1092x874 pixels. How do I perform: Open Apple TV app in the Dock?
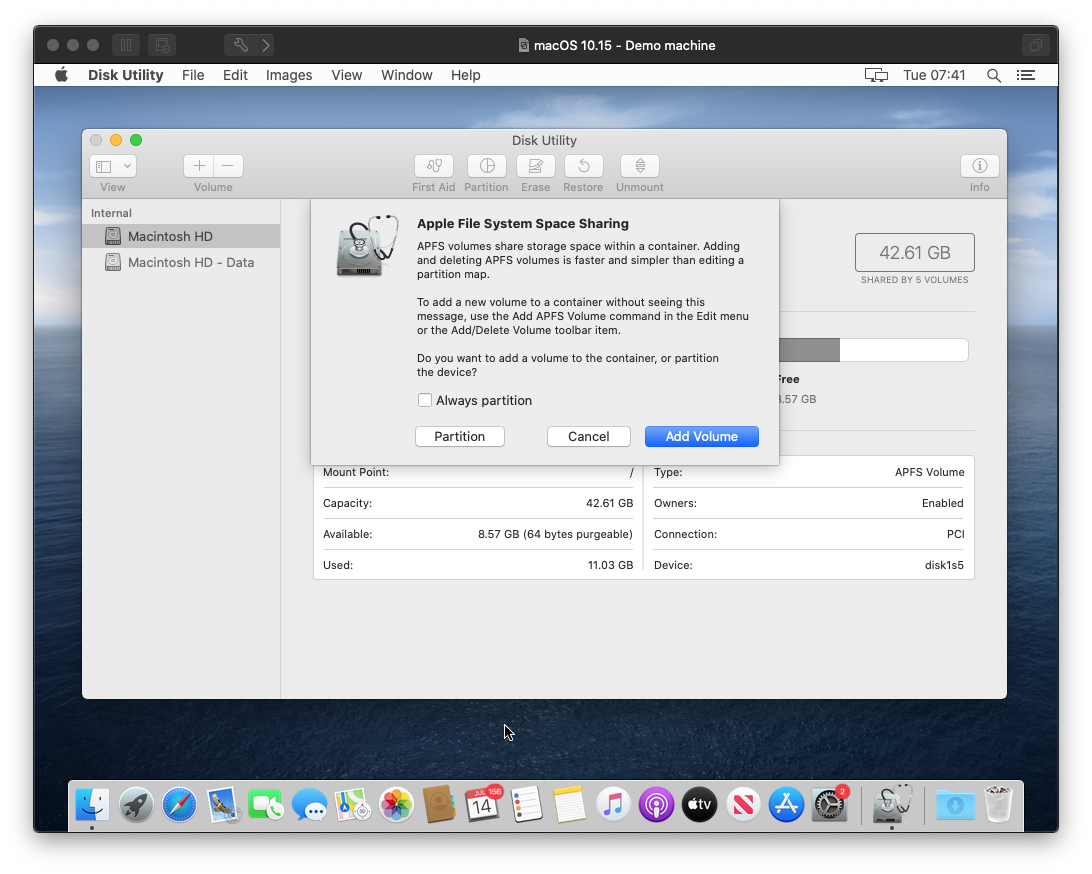tap(699, 805)
